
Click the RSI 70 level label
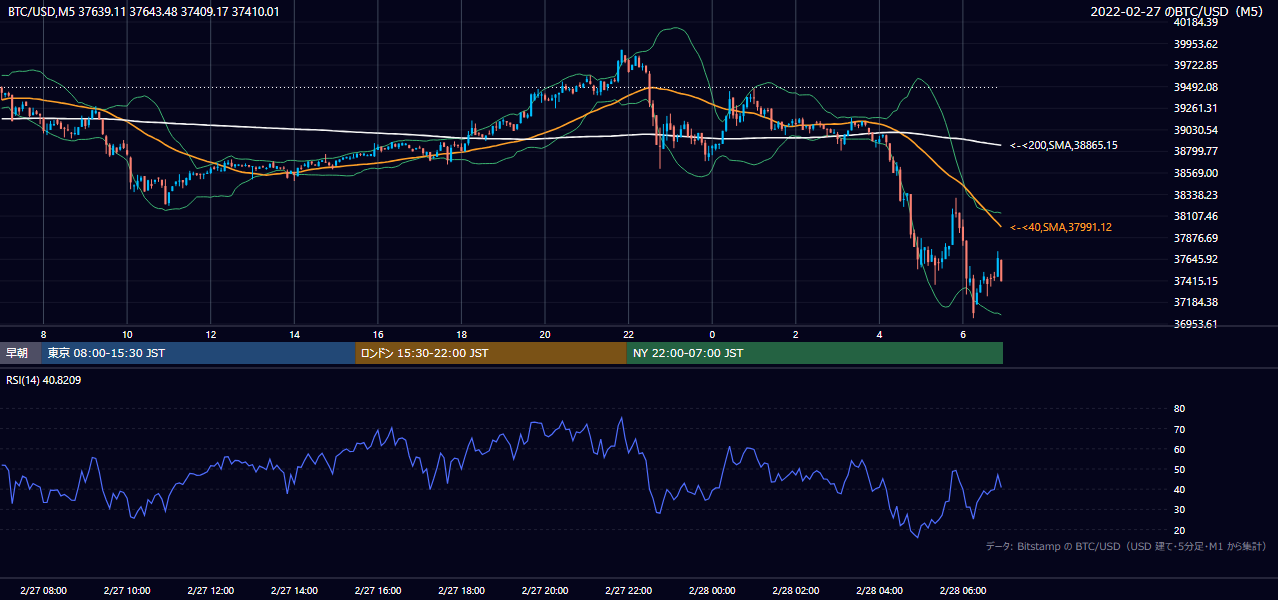(x=1179, y=429)
